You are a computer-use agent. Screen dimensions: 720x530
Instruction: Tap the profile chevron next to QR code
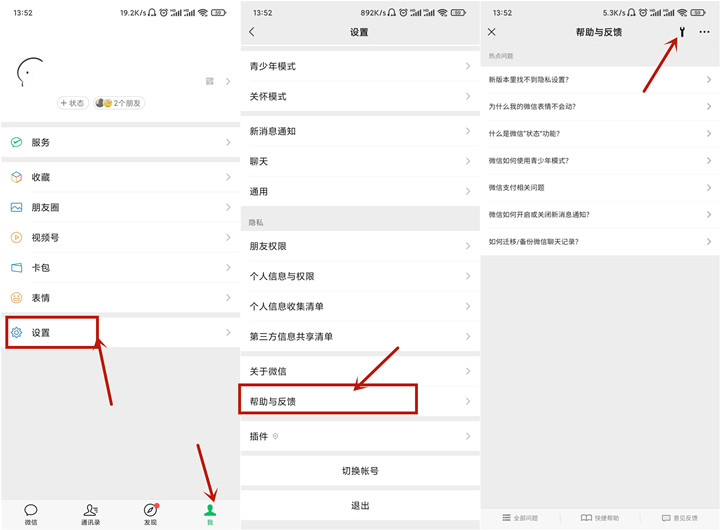(x=228, y=81)
